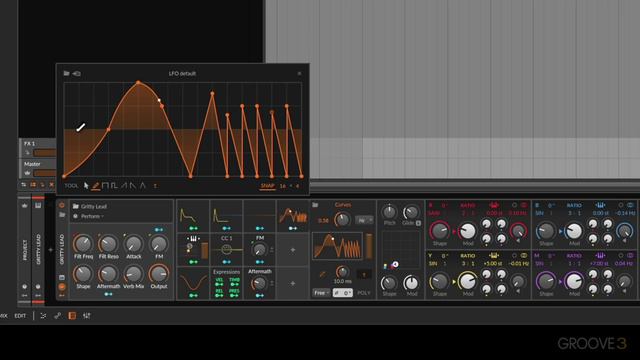Add modulator in the upper empty plus slot
This screenshot has width=640, height=360.
293,249
